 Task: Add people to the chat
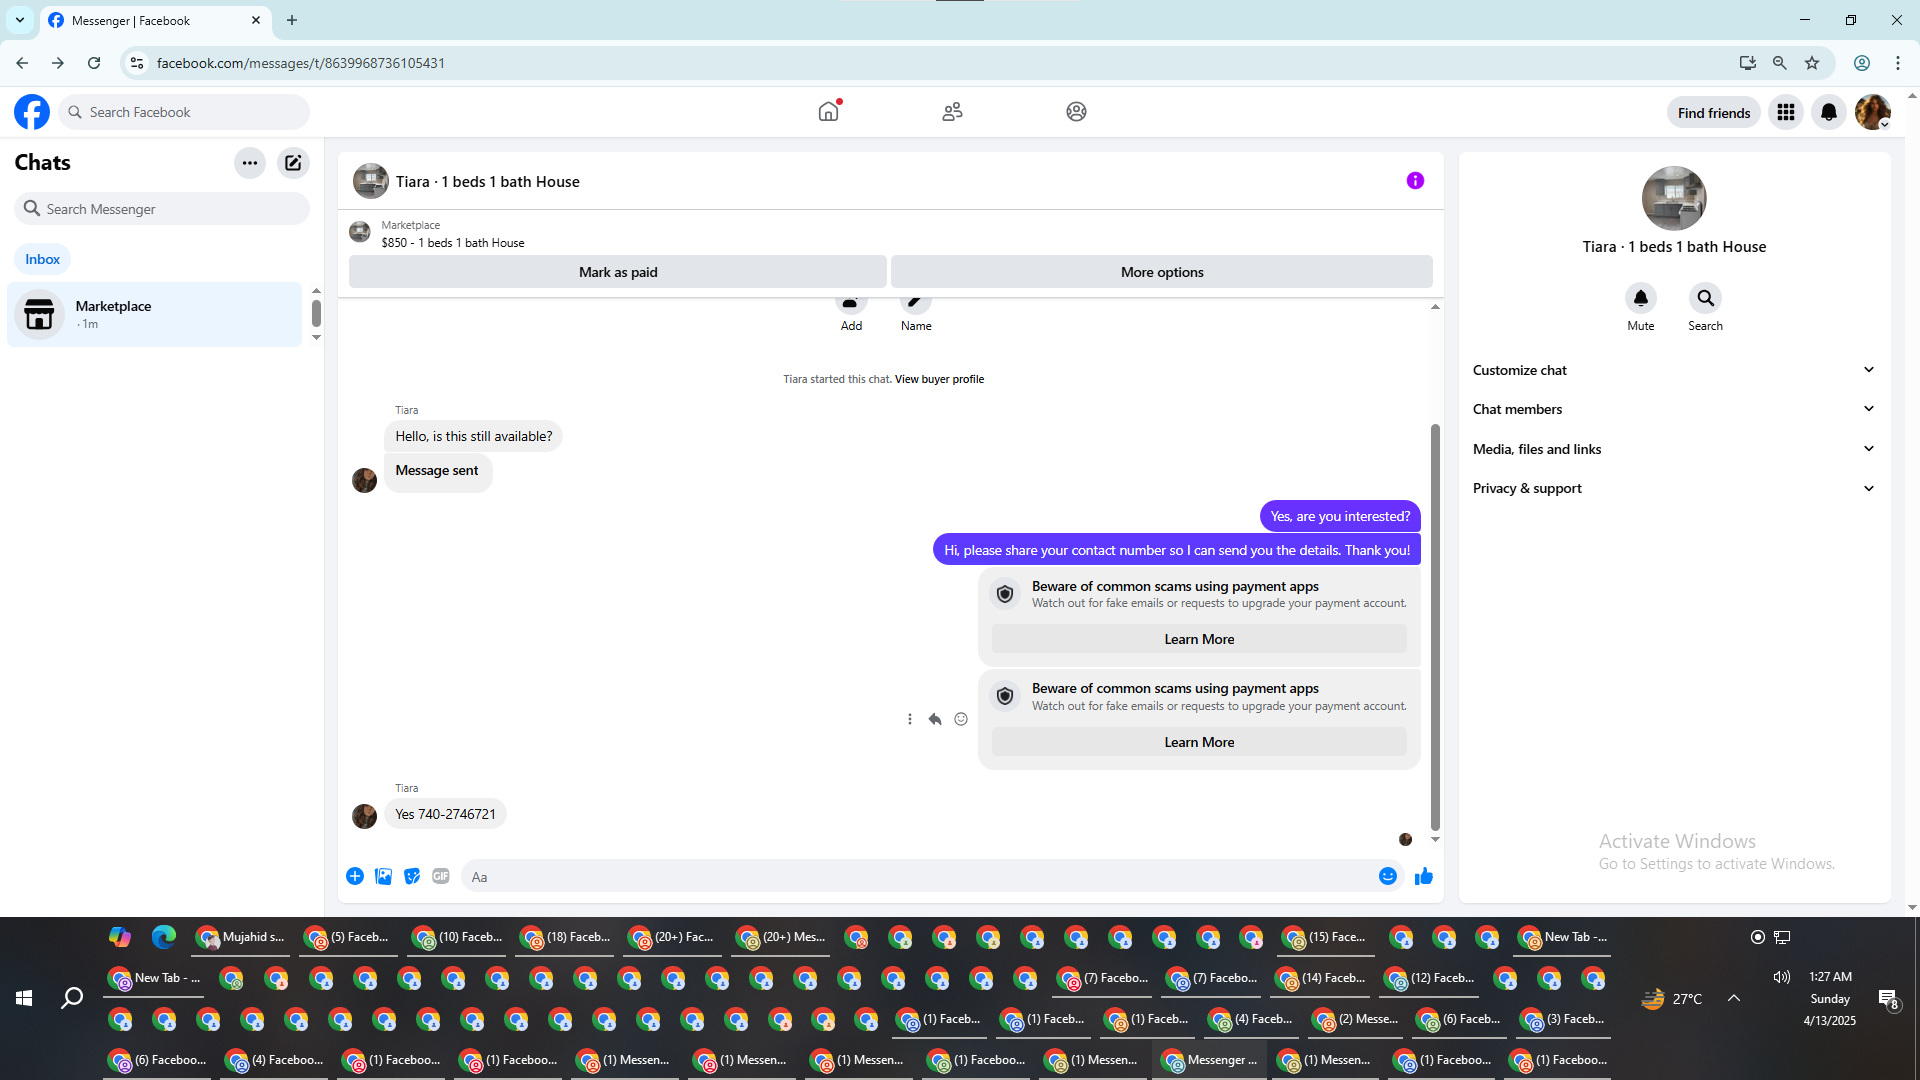pos(851,312)
